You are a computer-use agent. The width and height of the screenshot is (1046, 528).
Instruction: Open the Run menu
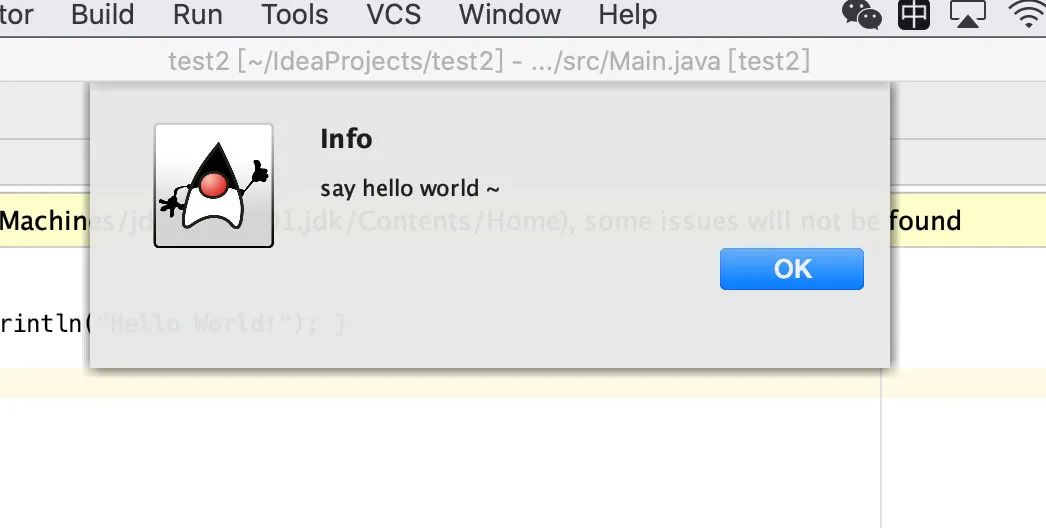(197, 15)
